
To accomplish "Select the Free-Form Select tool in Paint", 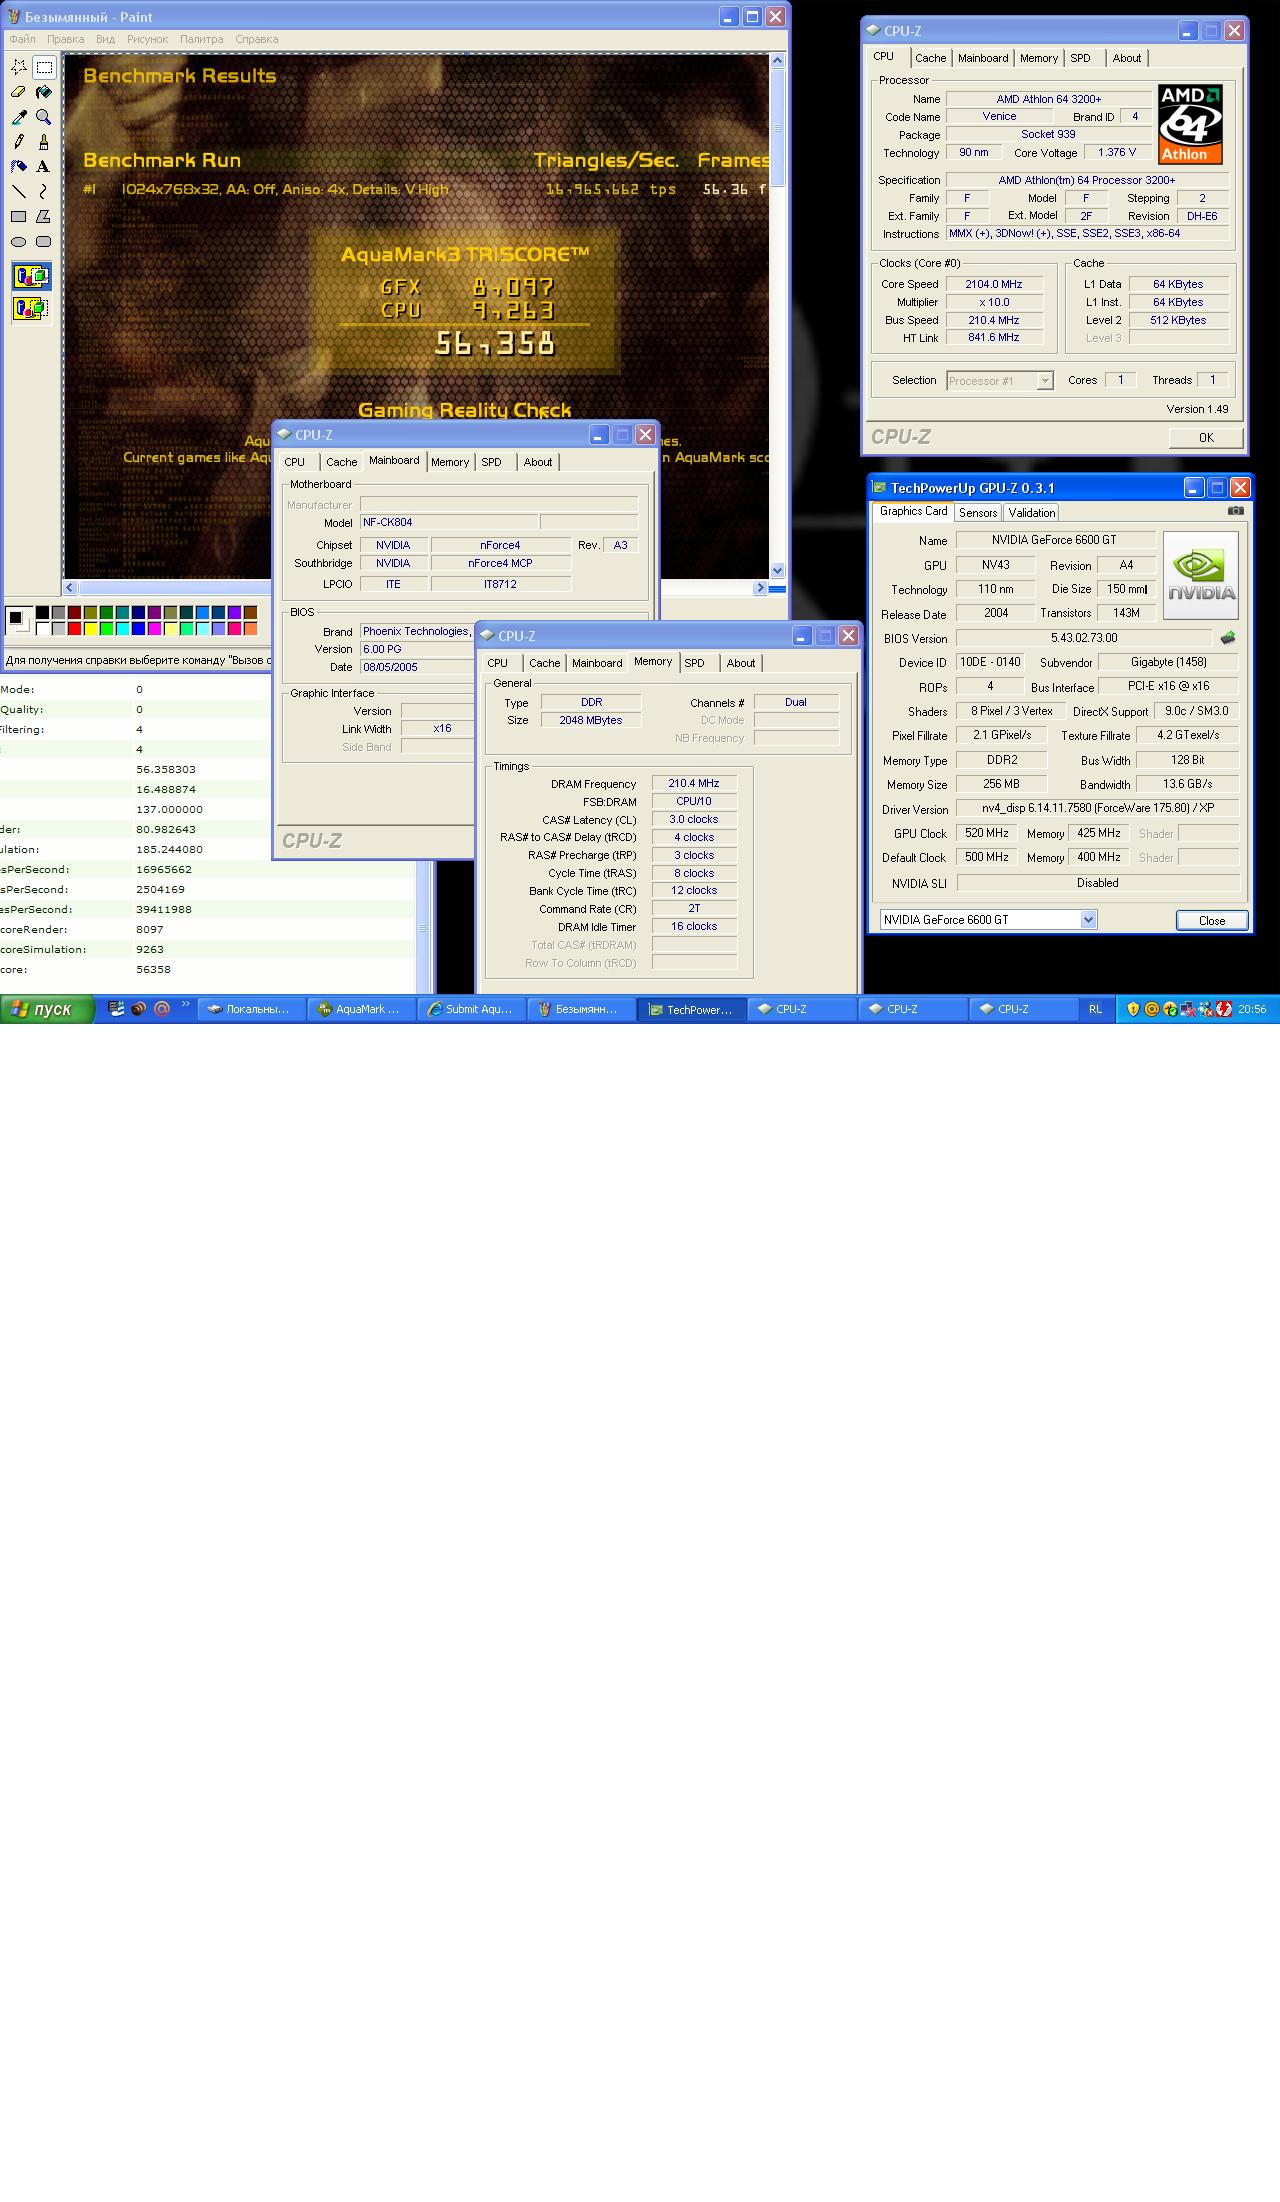I will (19, 67).
